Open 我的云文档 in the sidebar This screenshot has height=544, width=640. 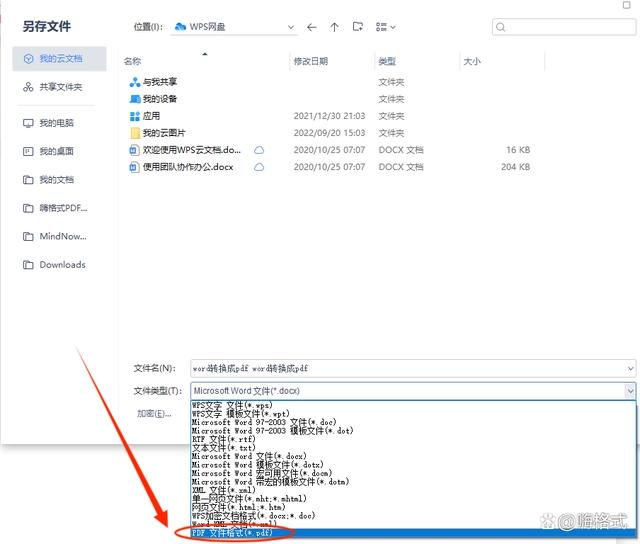tap(60, 59)
